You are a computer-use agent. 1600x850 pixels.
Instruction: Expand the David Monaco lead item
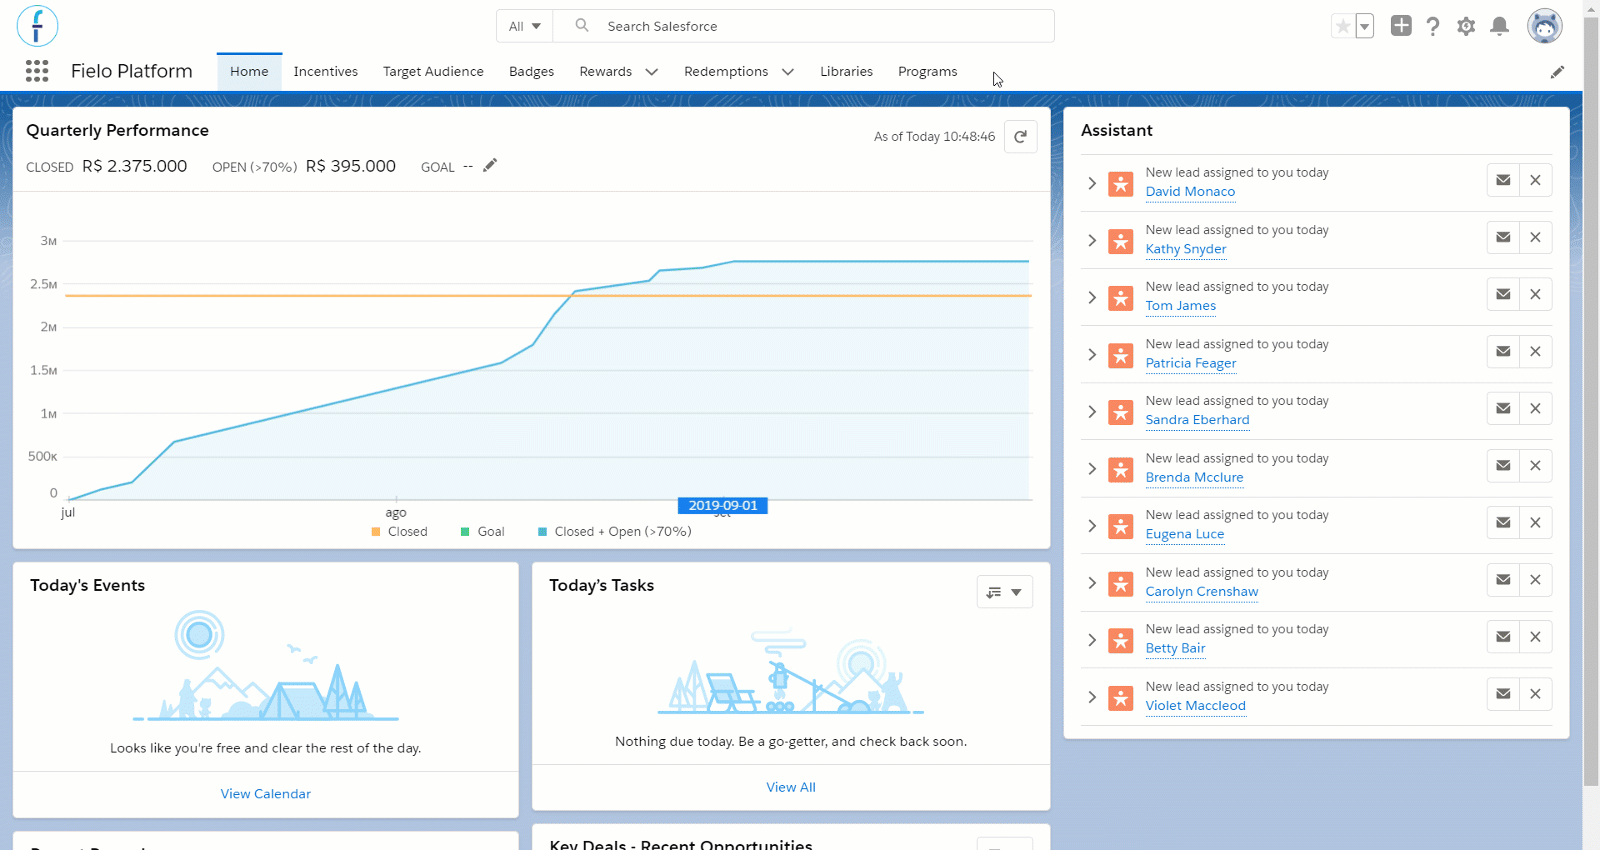tap(1092, 183)
